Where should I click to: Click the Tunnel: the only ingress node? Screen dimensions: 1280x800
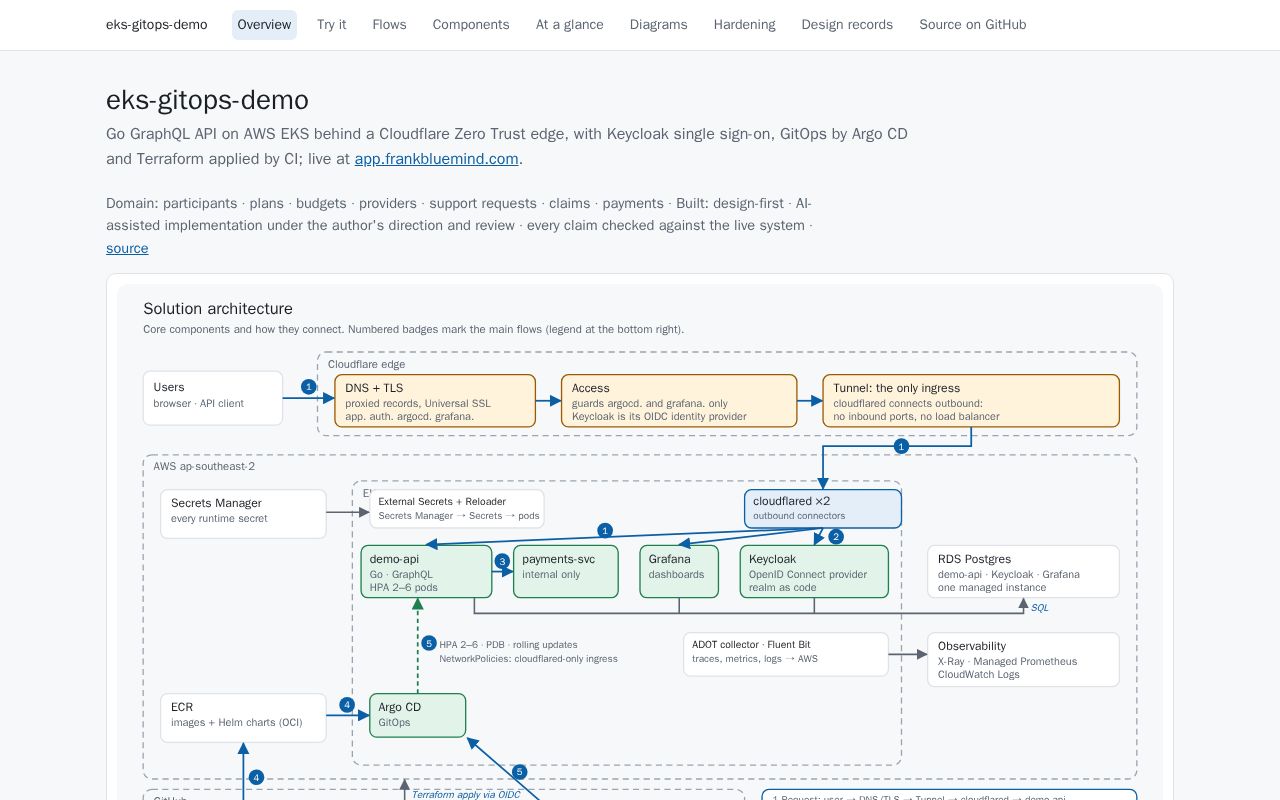pos(971,401)
